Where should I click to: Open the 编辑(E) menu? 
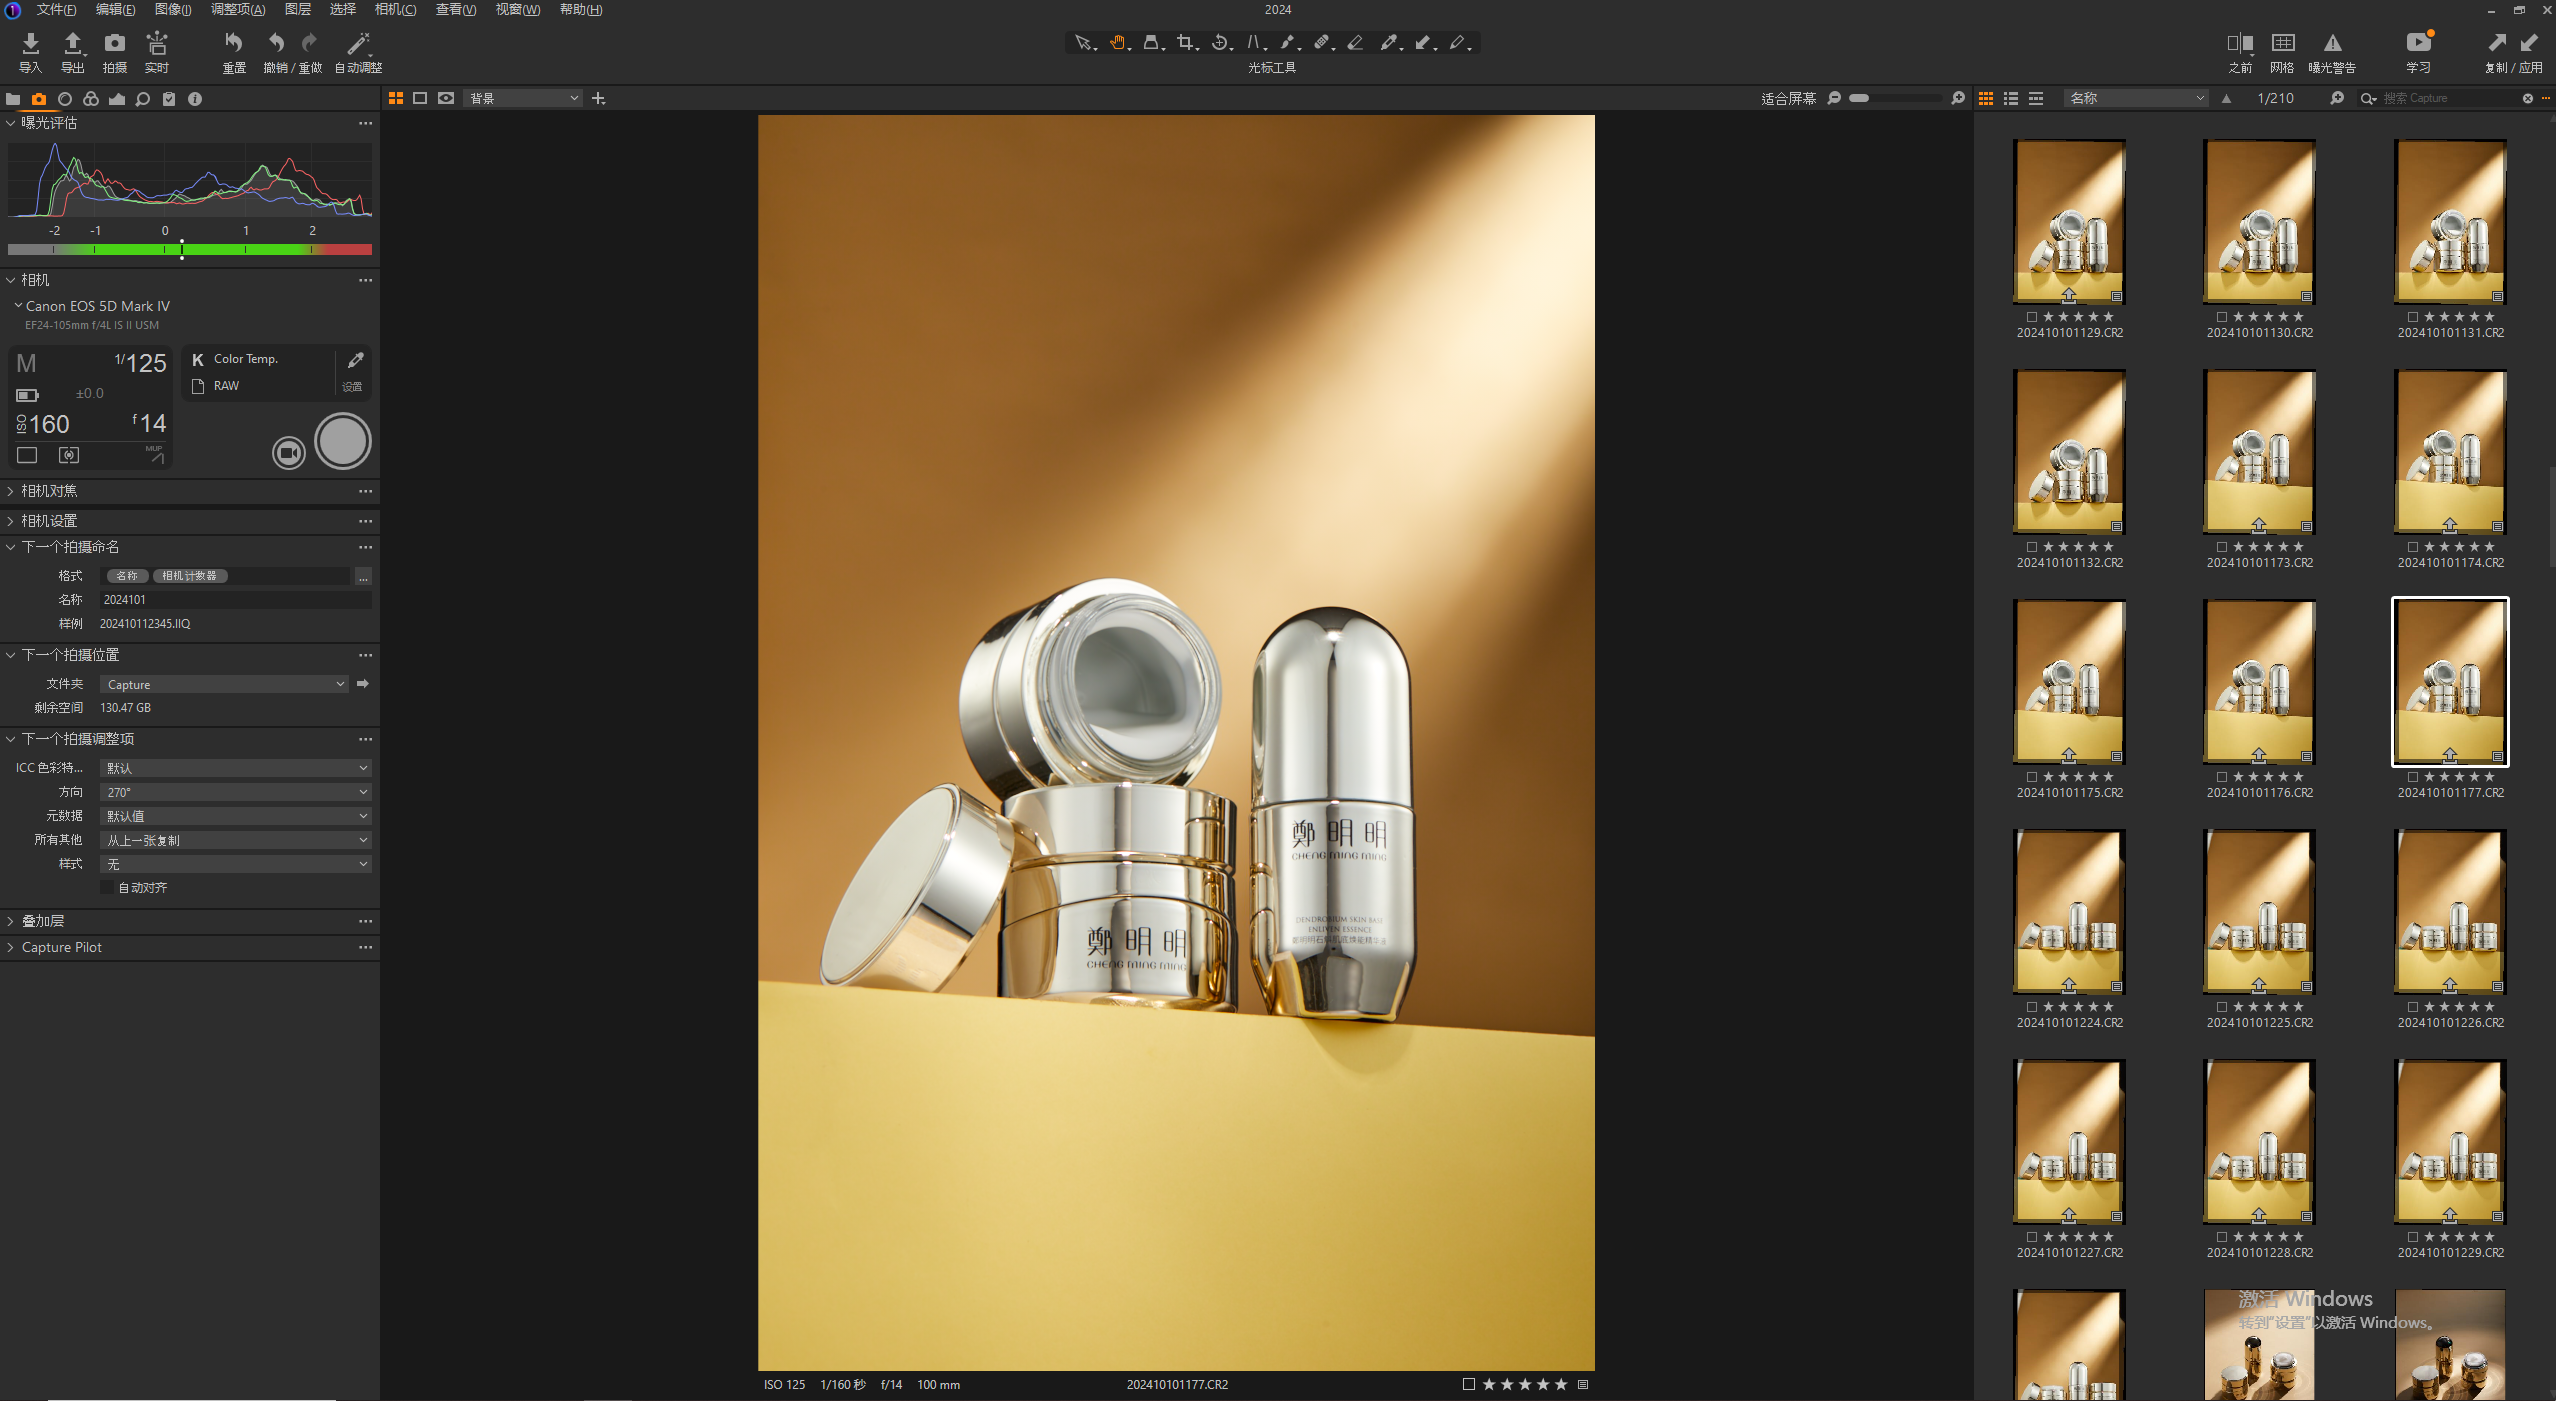click(x=115, y=9)
